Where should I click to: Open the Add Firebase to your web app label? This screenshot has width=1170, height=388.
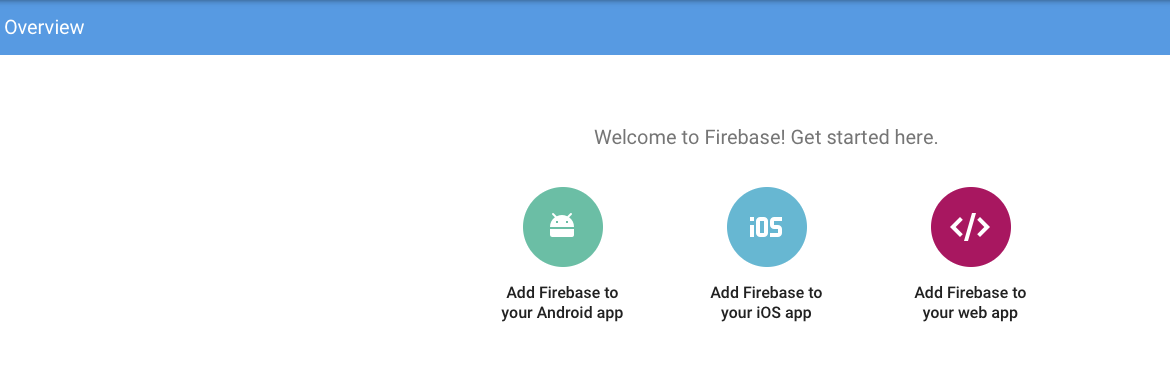tap(970, 302)
